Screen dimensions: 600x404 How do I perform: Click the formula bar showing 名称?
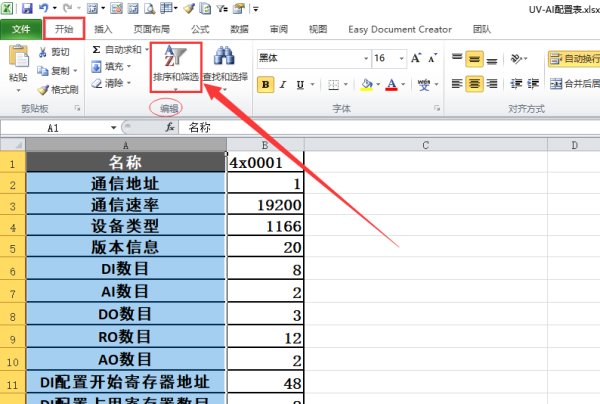pos(390,127)
